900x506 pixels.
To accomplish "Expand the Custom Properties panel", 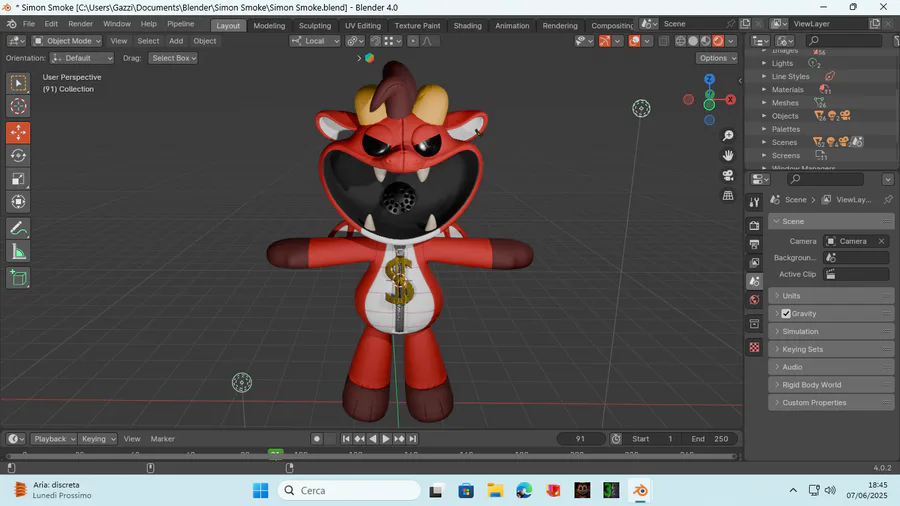I will (831, 403).
